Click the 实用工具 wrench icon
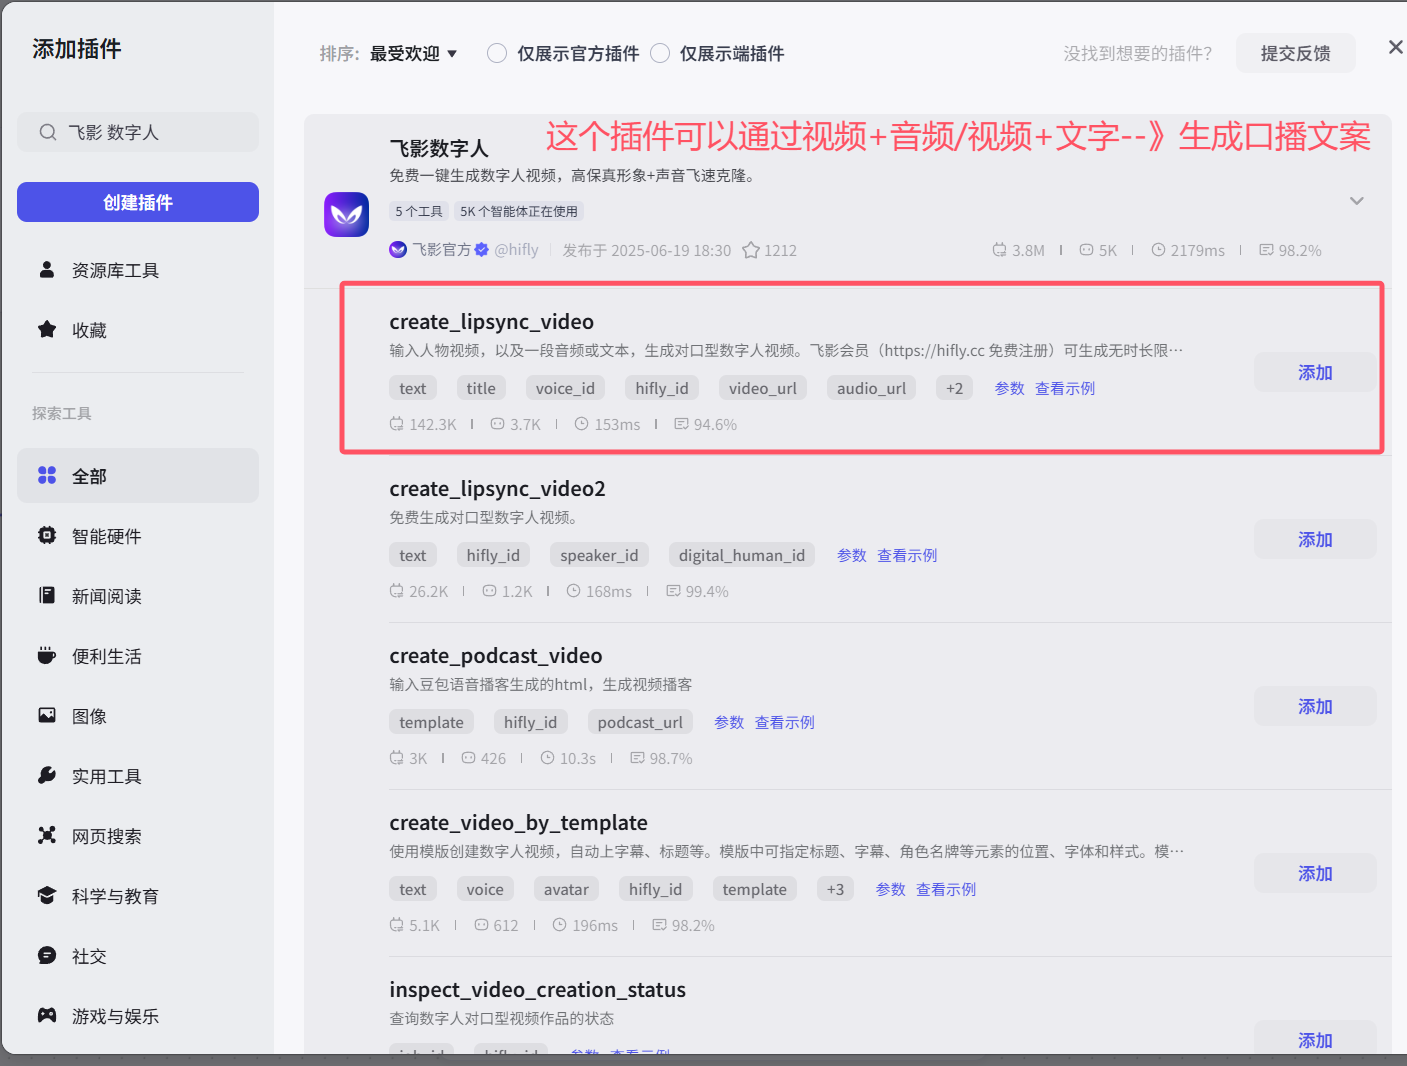This screenshot has width=1407, height=1066. point(47,775)
